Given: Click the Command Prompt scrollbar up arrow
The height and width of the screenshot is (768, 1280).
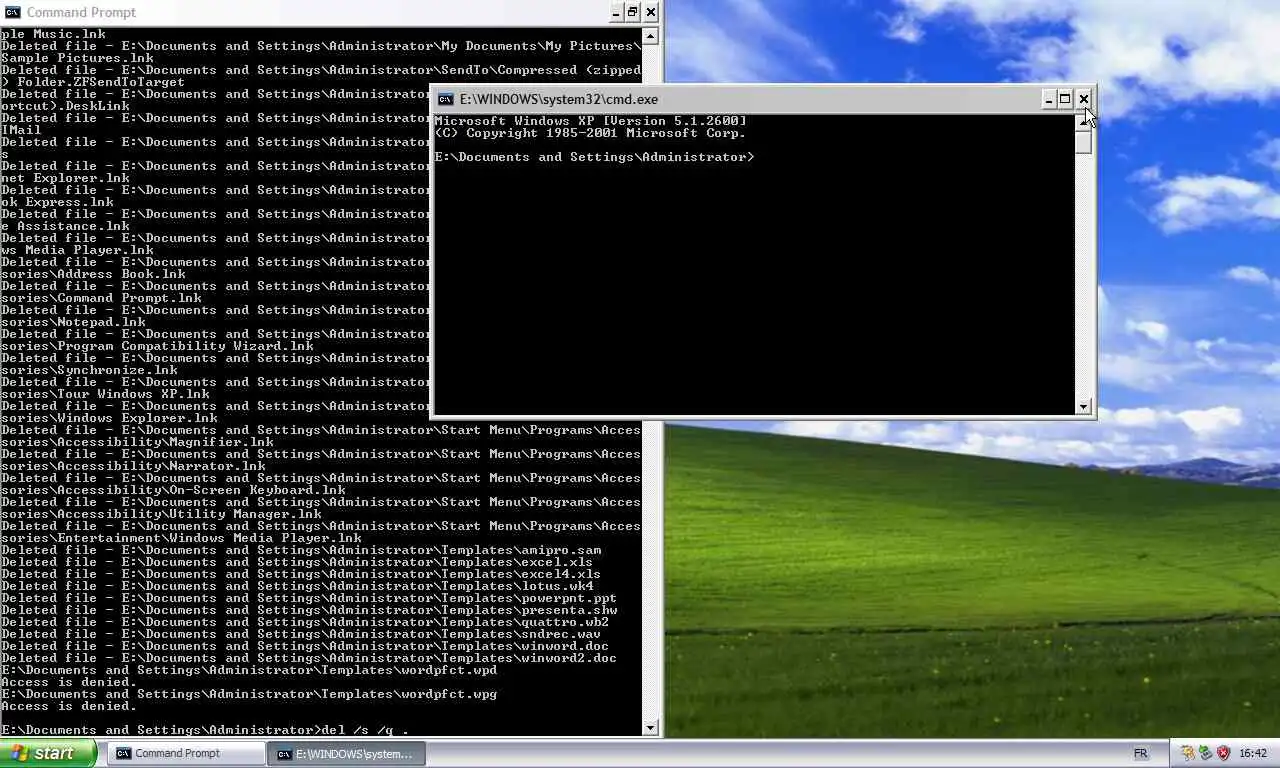Looking at the screenshot, I should (x=650, y=36).
